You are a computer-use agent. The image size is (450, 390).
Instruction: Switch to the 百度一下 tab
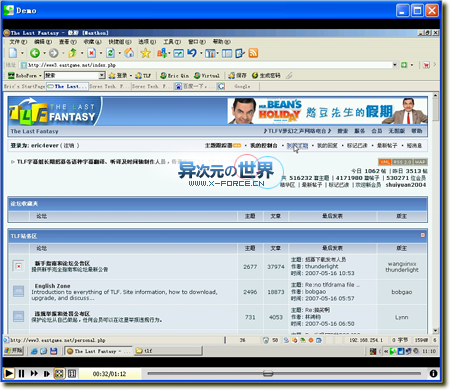coord(194,86)
